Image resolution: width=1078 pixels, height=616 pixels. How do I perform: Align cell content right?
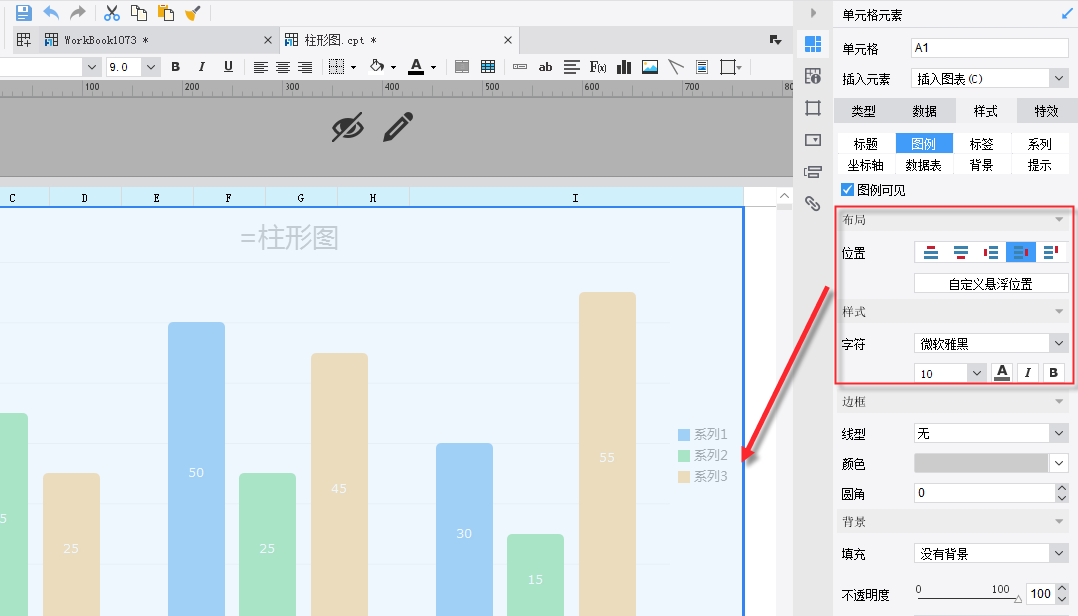coord(305,67)
